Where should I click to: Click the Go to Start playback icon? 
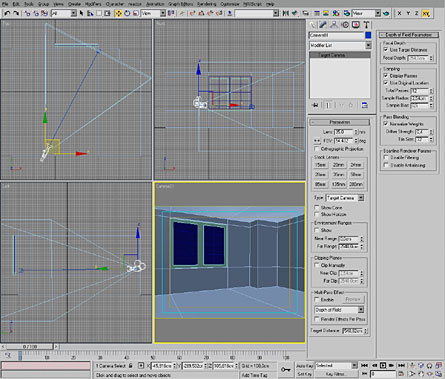point(364,366)
